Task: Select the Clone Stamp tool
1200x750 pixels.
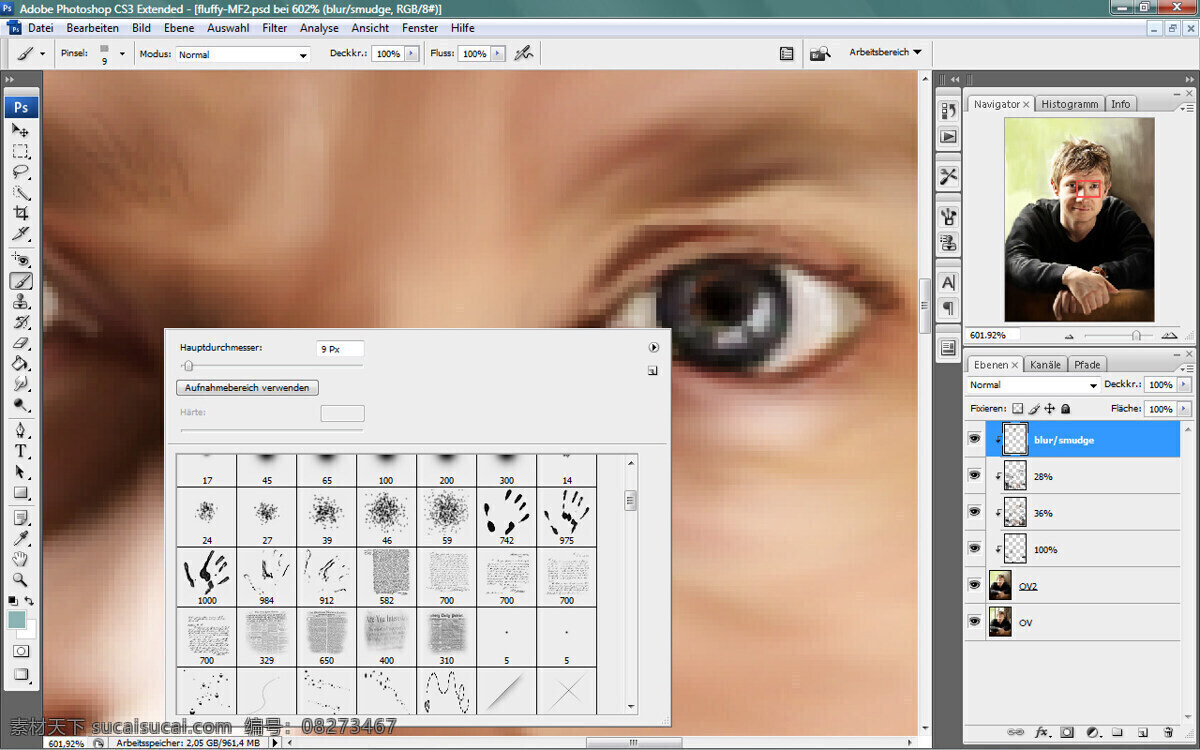Action: [x=20, y=302]
